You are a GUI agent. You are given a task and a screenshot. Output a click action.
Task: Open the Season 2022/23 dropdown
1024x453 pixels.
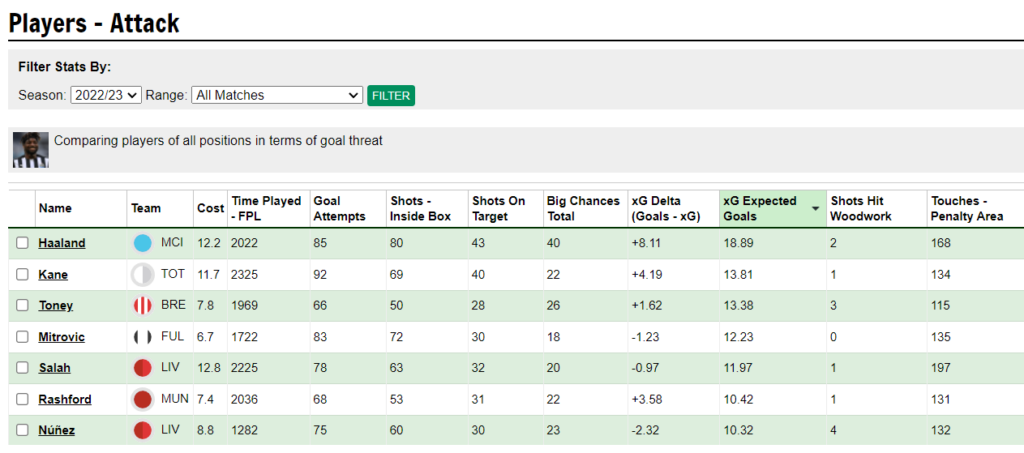(106, 95)
